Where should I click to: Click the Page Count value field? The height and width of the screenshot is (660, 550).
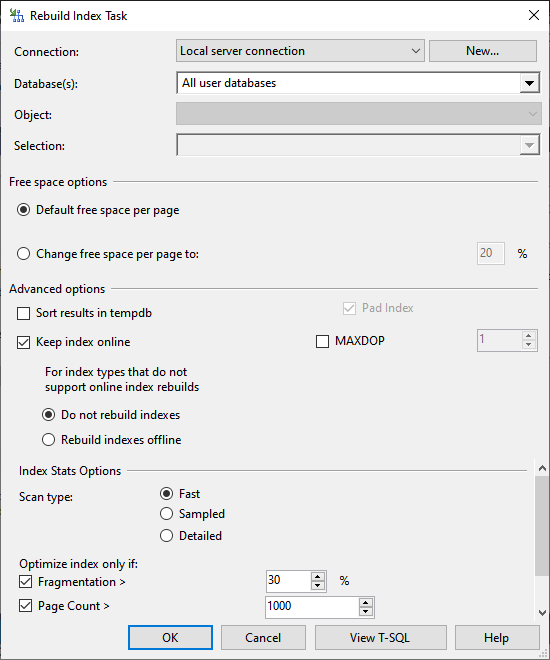click(312, 607)
